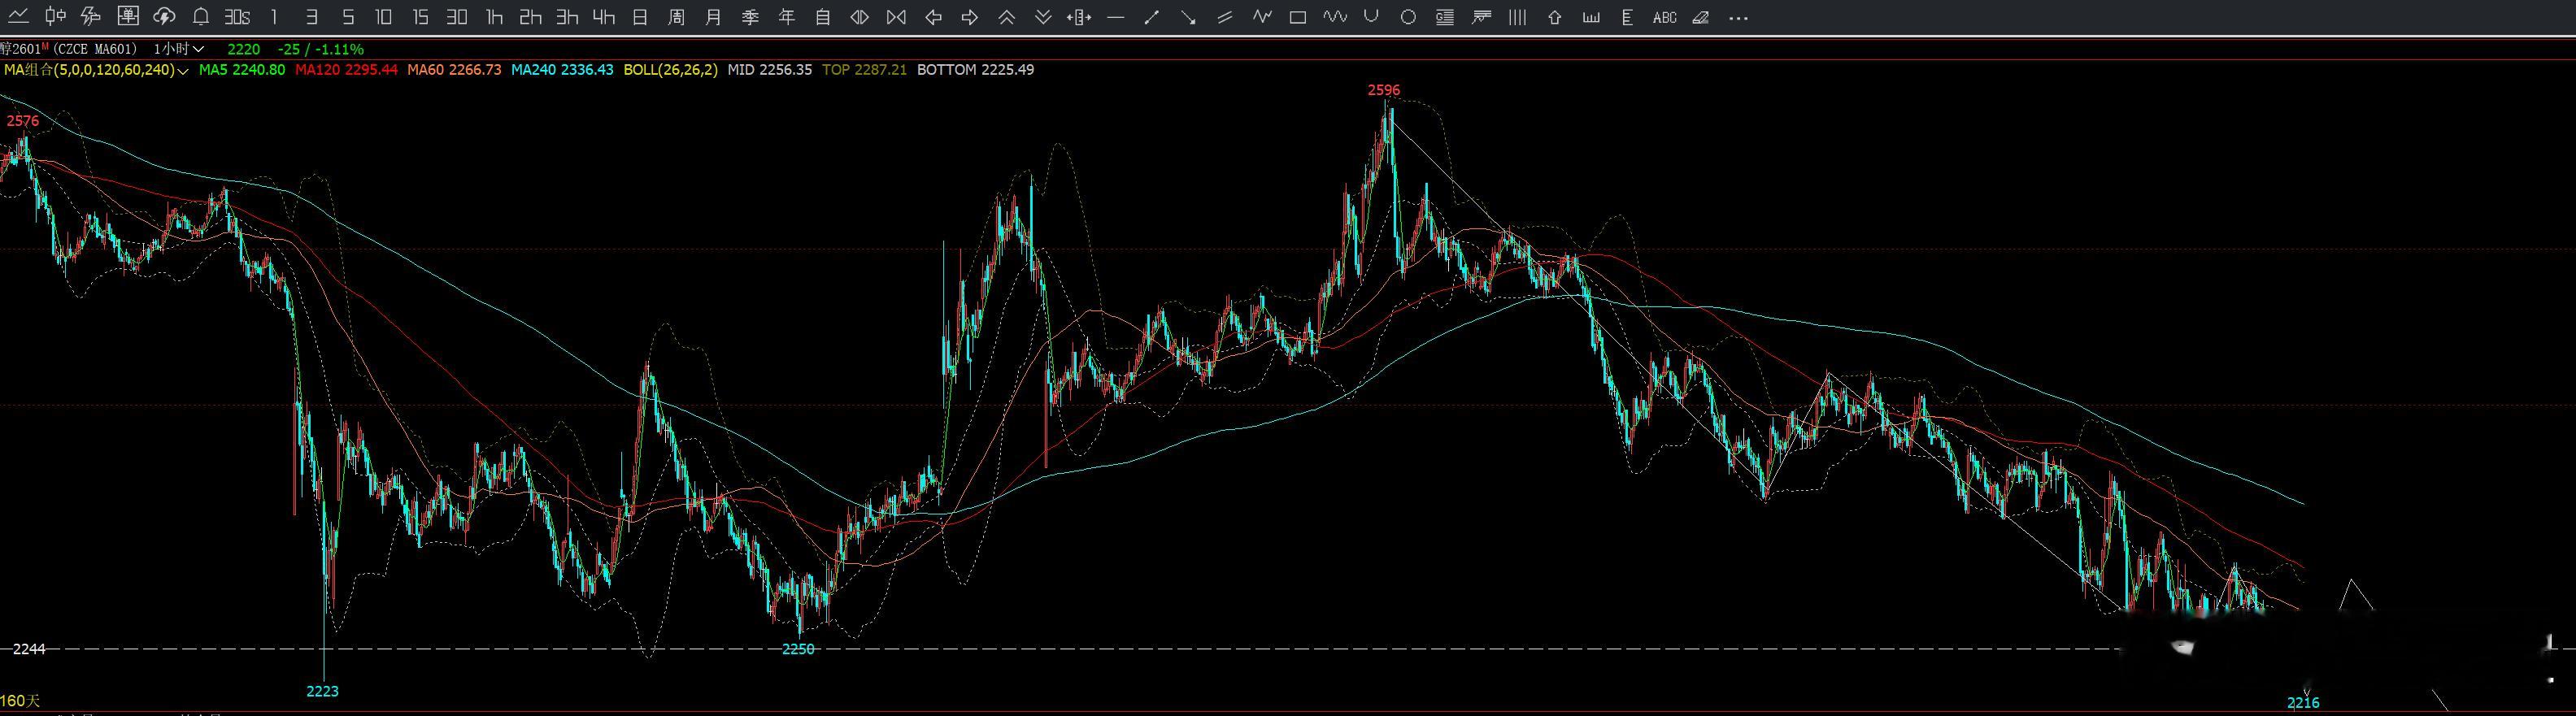Click the MA5 2240.80 value
Screen dimensions: 2576x716
tap(242, 70)
